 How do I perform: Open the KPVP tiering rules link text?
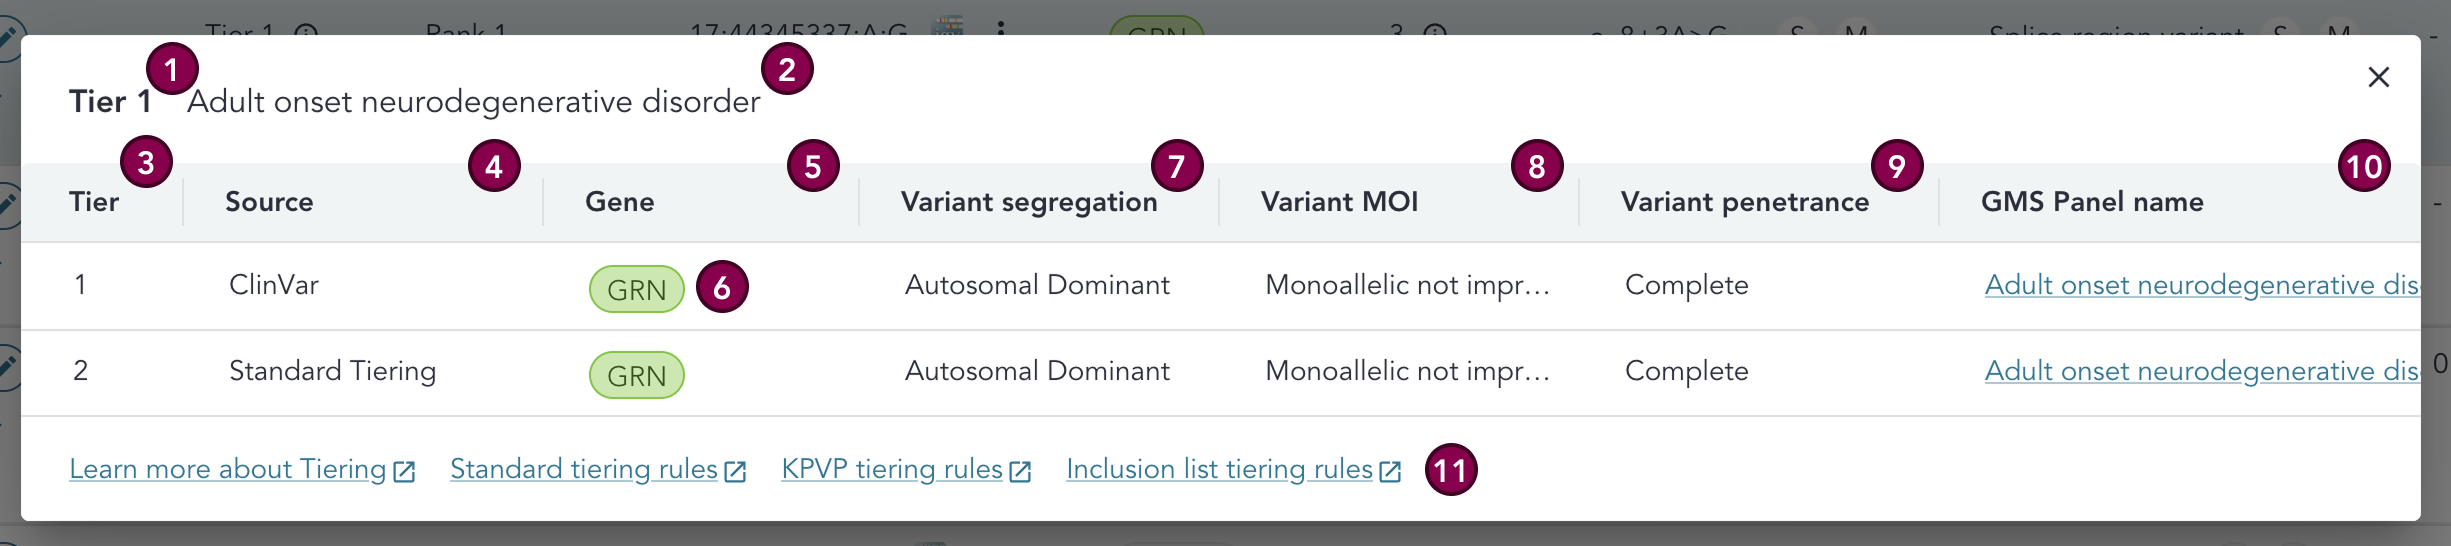(x=891, y=469)
